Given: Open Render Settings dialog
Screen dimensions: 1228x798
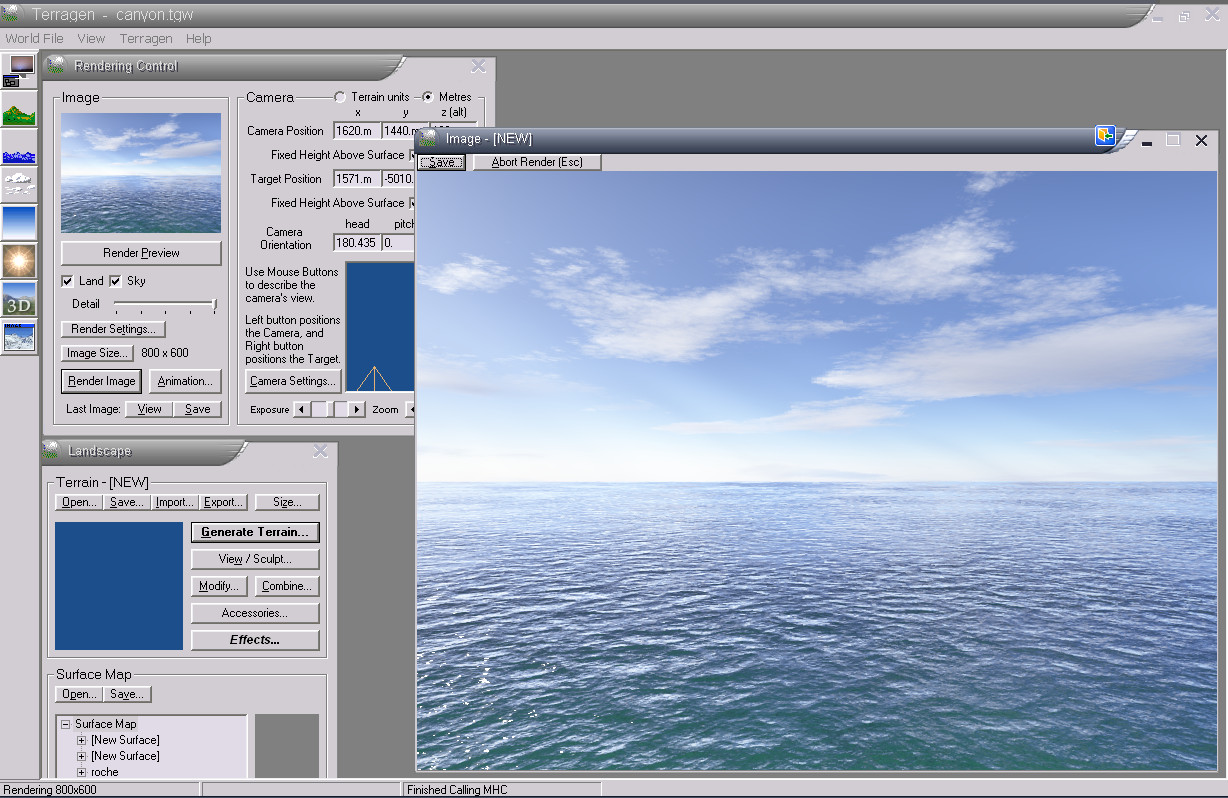Looking at the screenshot, I should 113,329.
